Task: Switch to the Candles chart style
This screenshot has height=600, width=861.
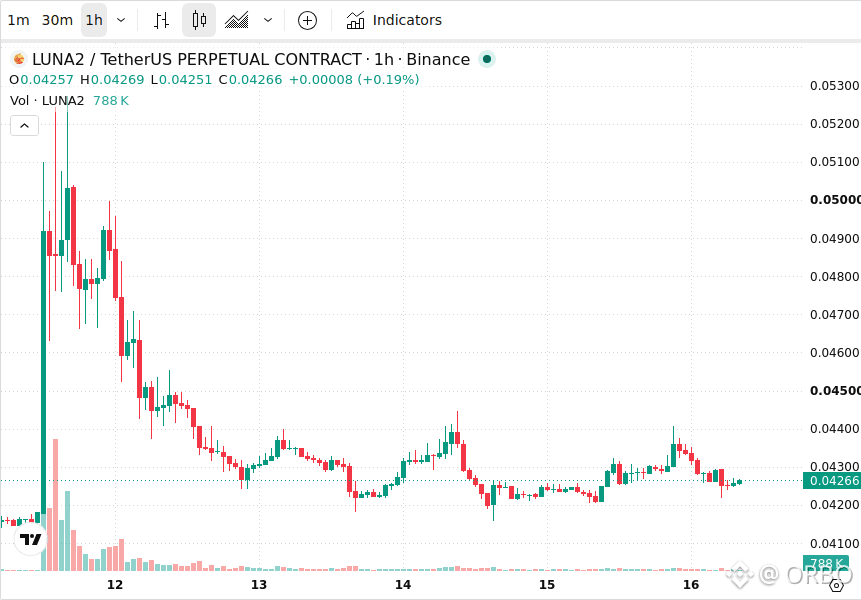Action: click(199, 20)
